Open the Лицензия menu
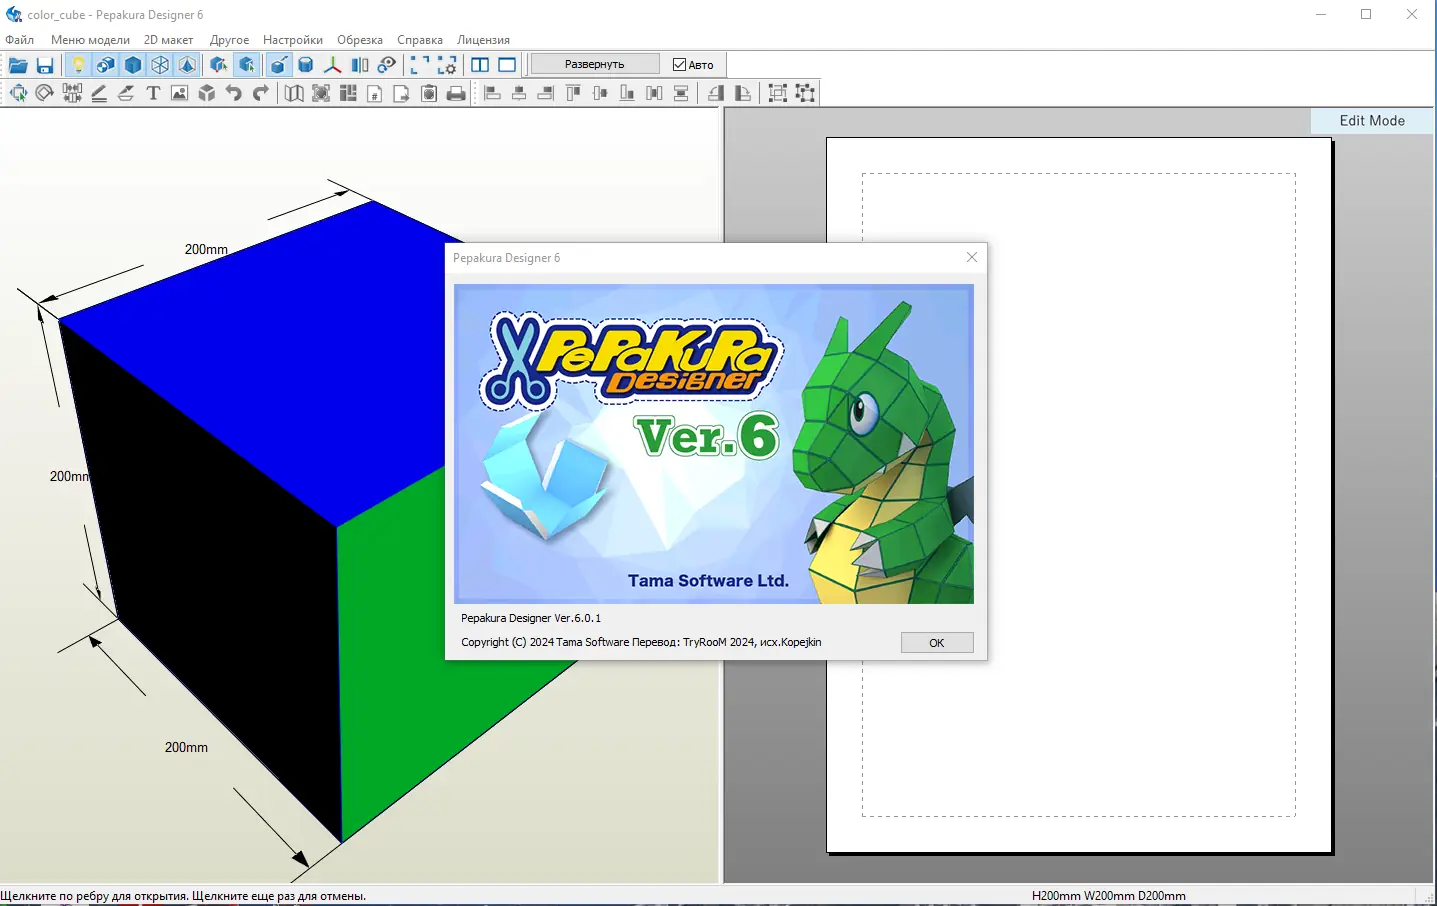This screenshot has width=1437, height=906. pyautogui.click(x=484, y=40)
